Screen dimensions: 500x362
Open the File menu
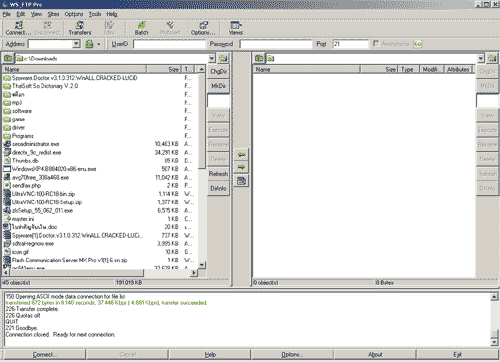click(x=7, y=14)
